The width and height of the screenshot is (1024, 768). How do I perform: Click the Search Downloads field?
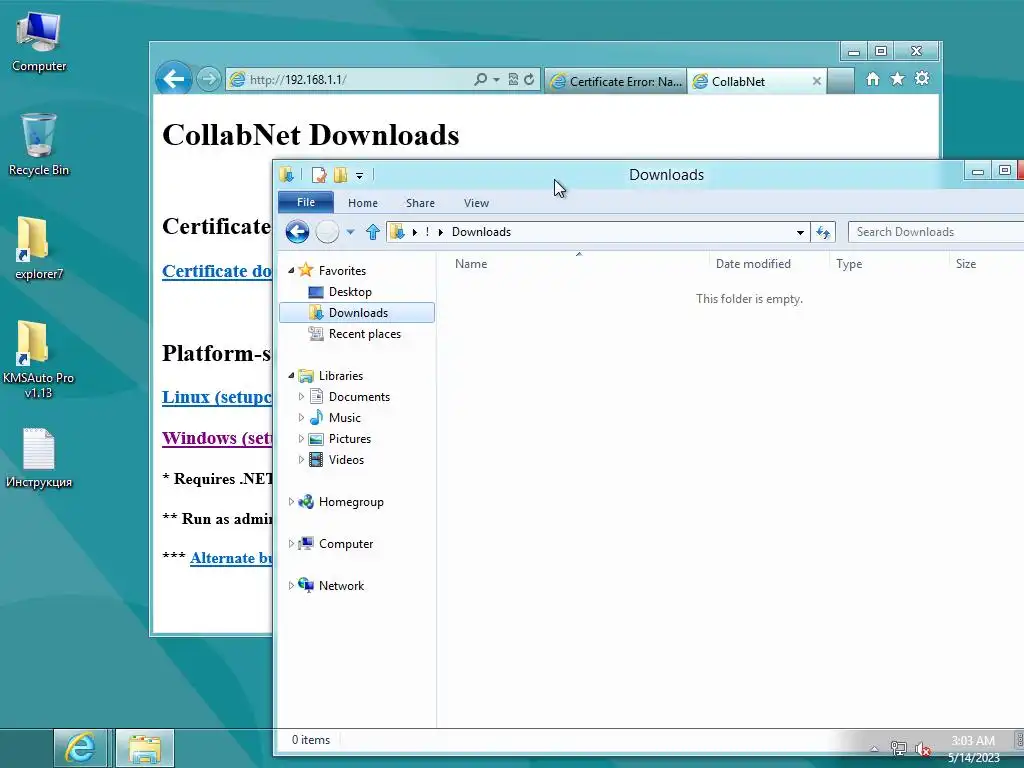pyautogui.click(x=937, y=232)
